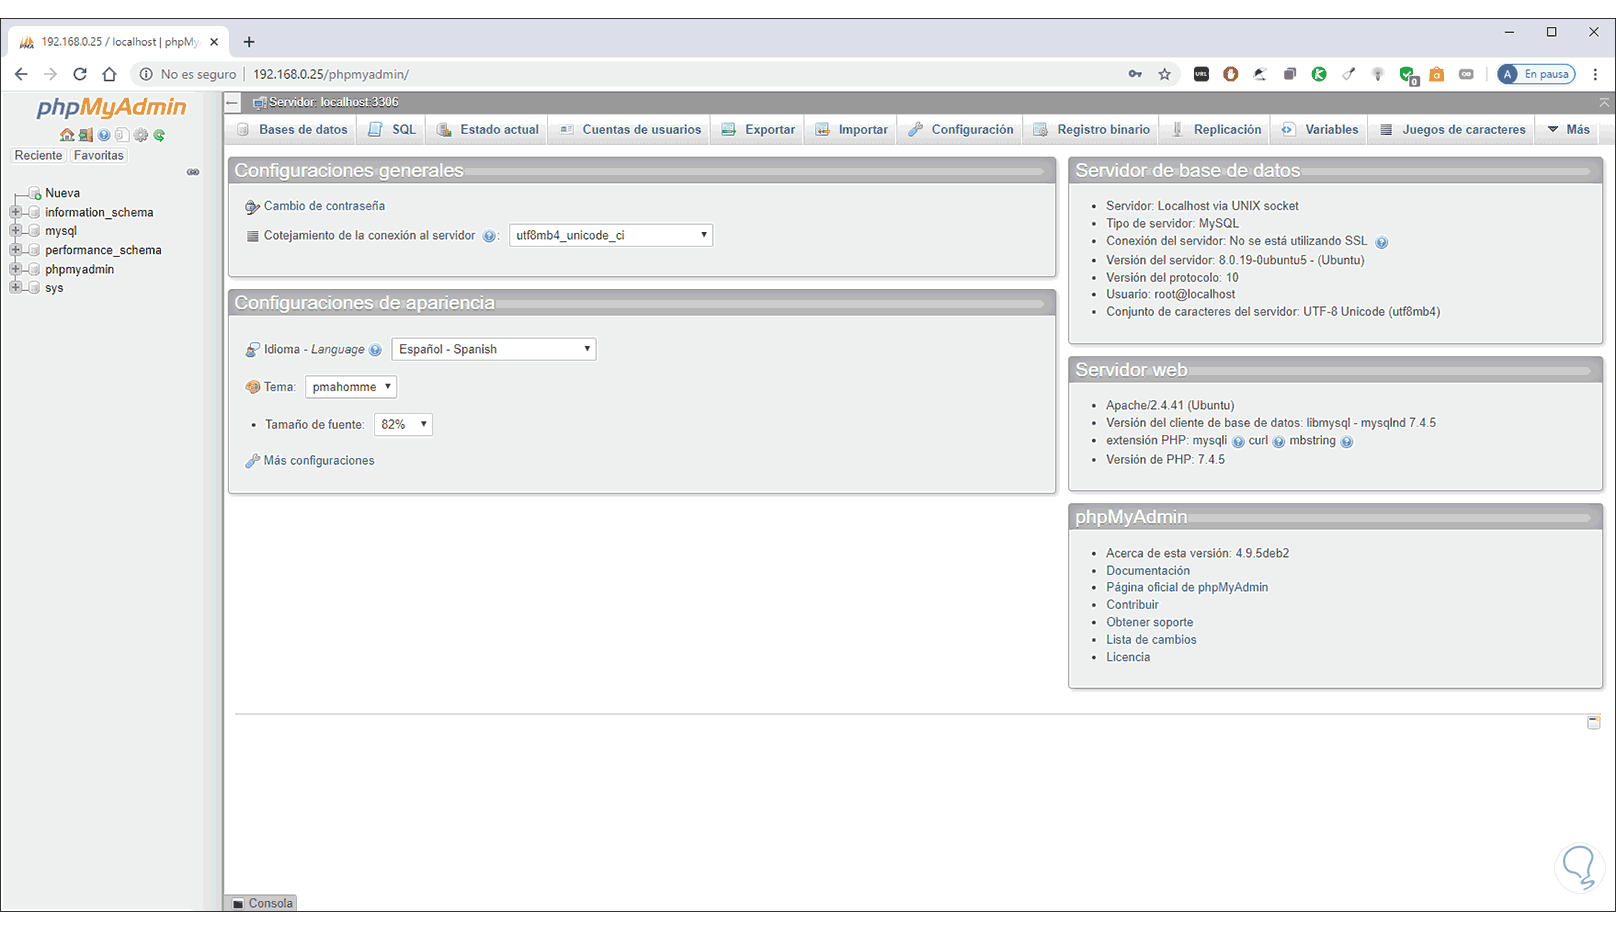Image resolution: width=1616 pixels, height=931 pixels.
Task: Open the Más dropdown tab
Action: [x=1569, y=130]
